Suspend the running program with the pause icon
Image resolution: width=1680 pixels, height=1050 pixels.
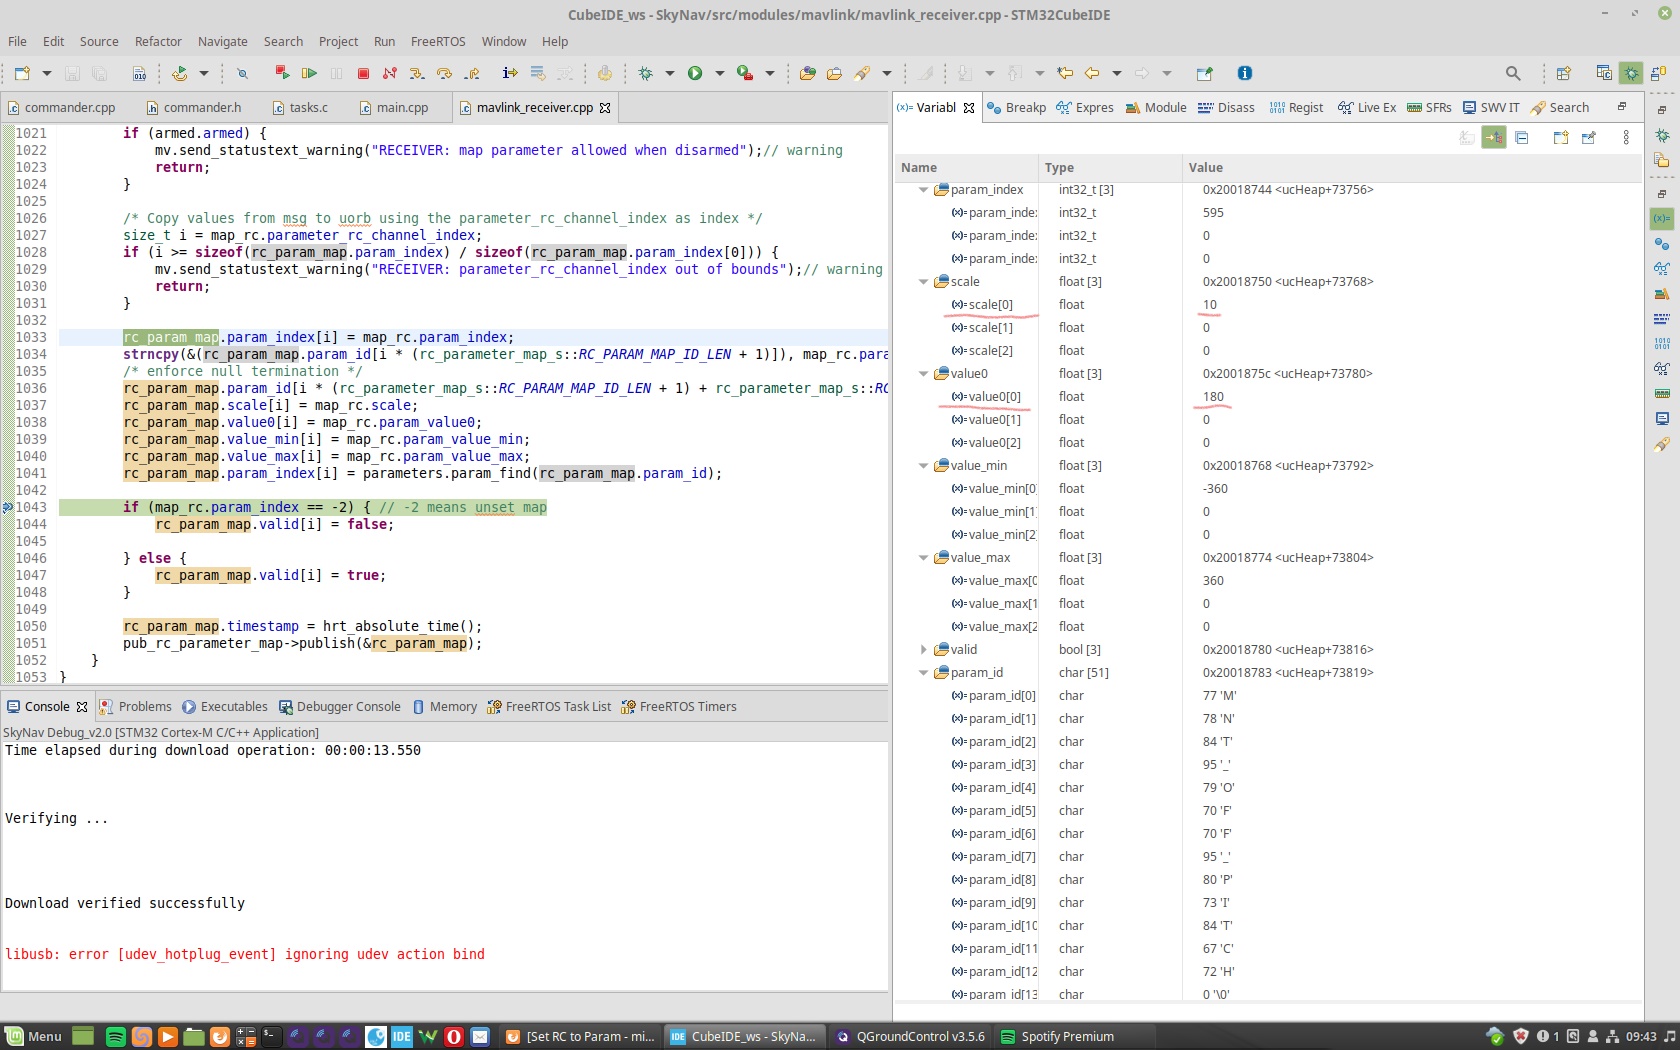336,73
